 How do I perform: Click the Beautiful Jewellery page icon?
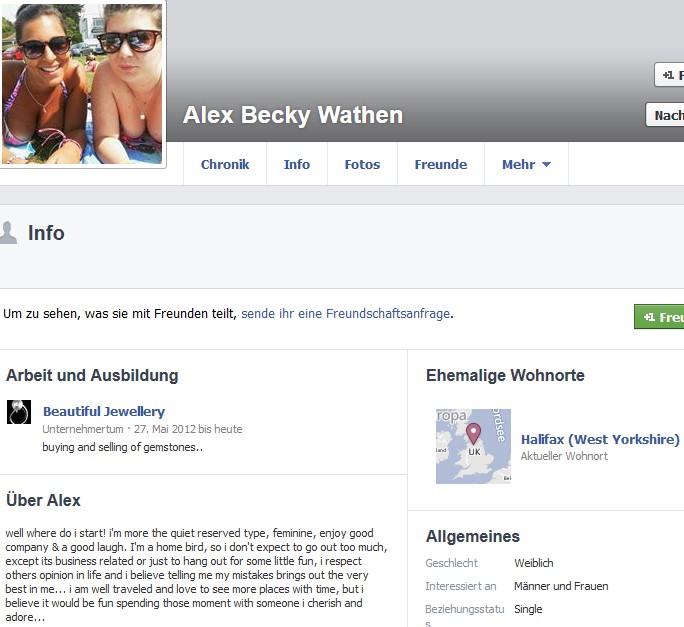[x=19, y=412]
